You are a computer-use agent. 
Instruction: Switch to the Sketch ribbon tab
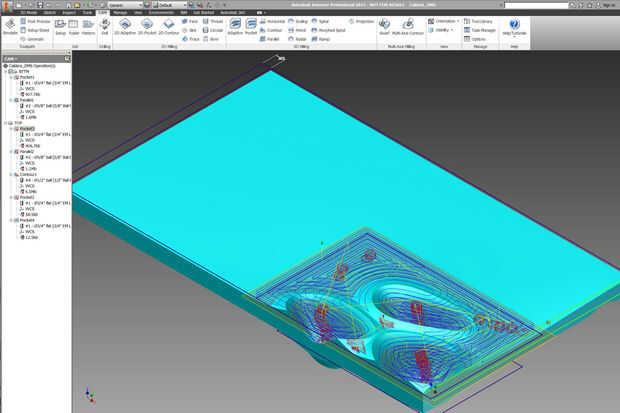click(x=50, y=13)
